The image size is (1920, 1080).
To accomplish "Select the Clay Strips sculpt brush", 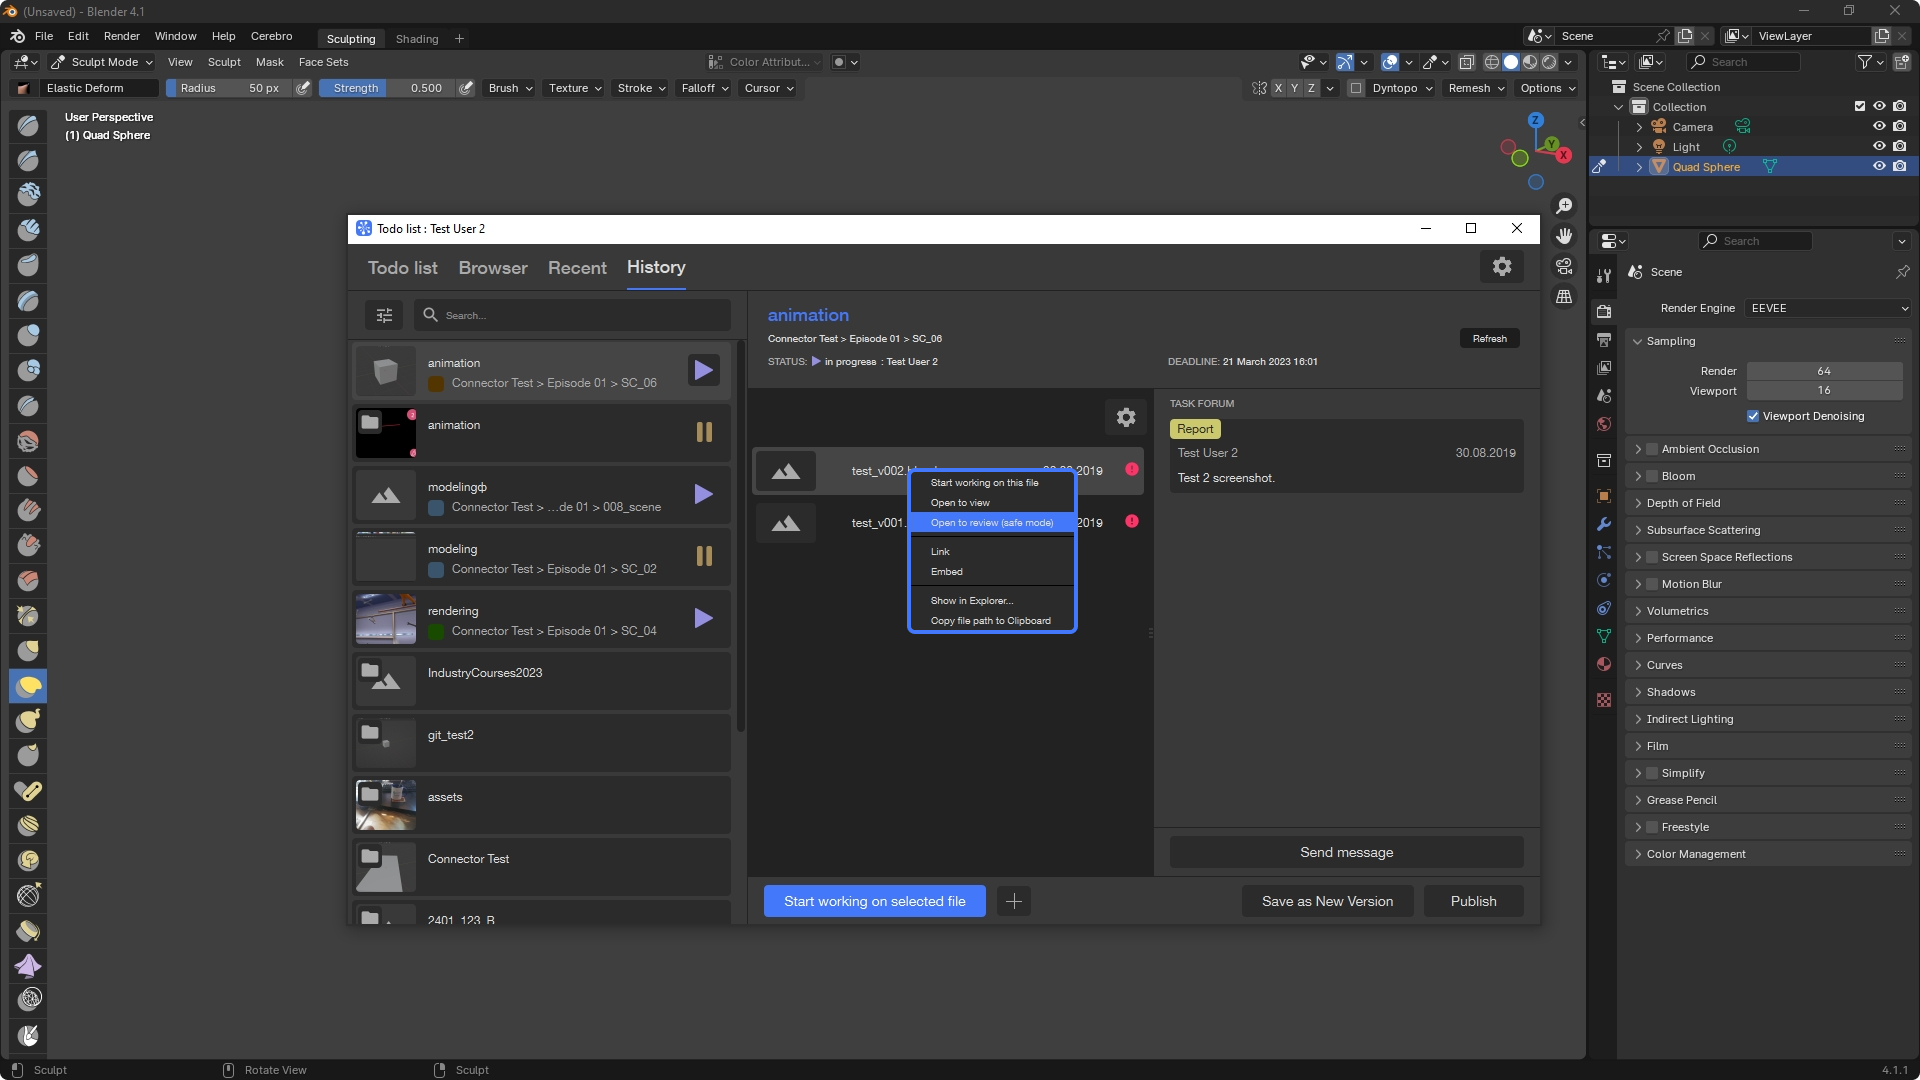I will click(28, 230).
